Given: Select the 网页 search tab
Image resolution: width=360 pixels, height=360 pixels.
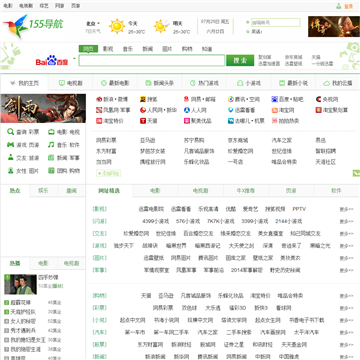Looking at the screenshot, I should pos(88,49).
